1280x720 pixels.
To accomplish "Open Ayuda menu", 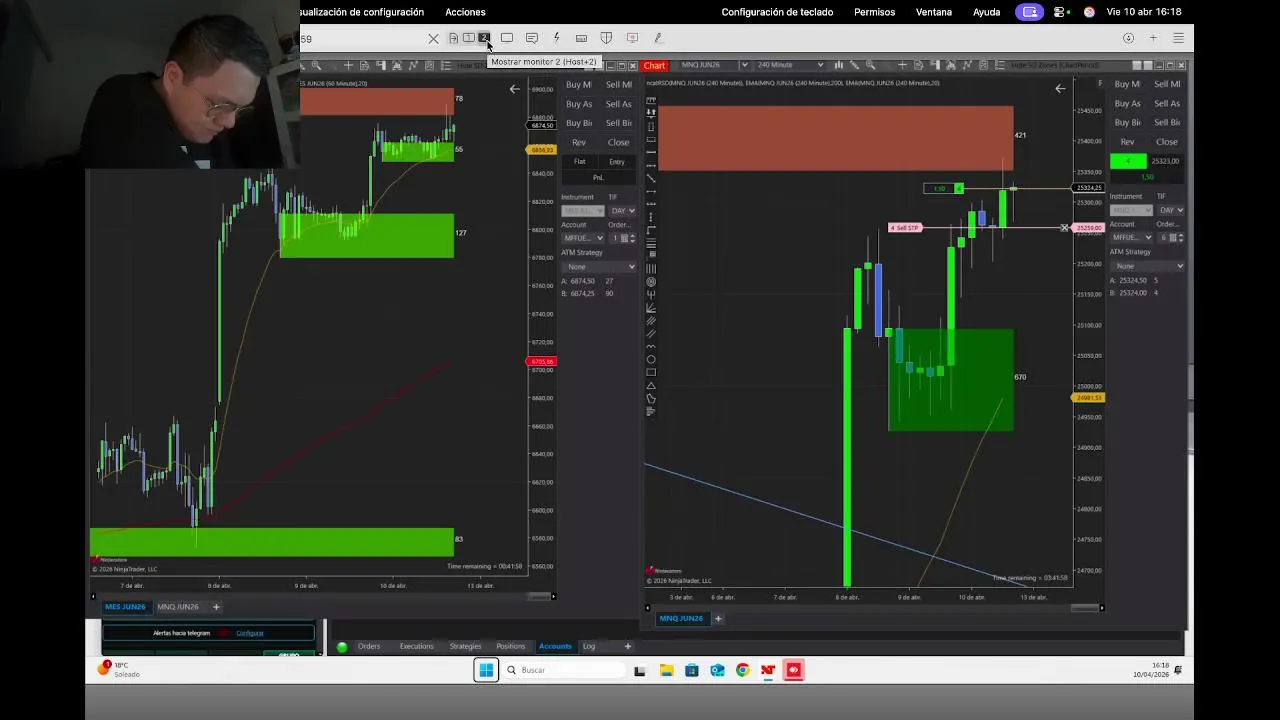I will [x=987, y=12].
